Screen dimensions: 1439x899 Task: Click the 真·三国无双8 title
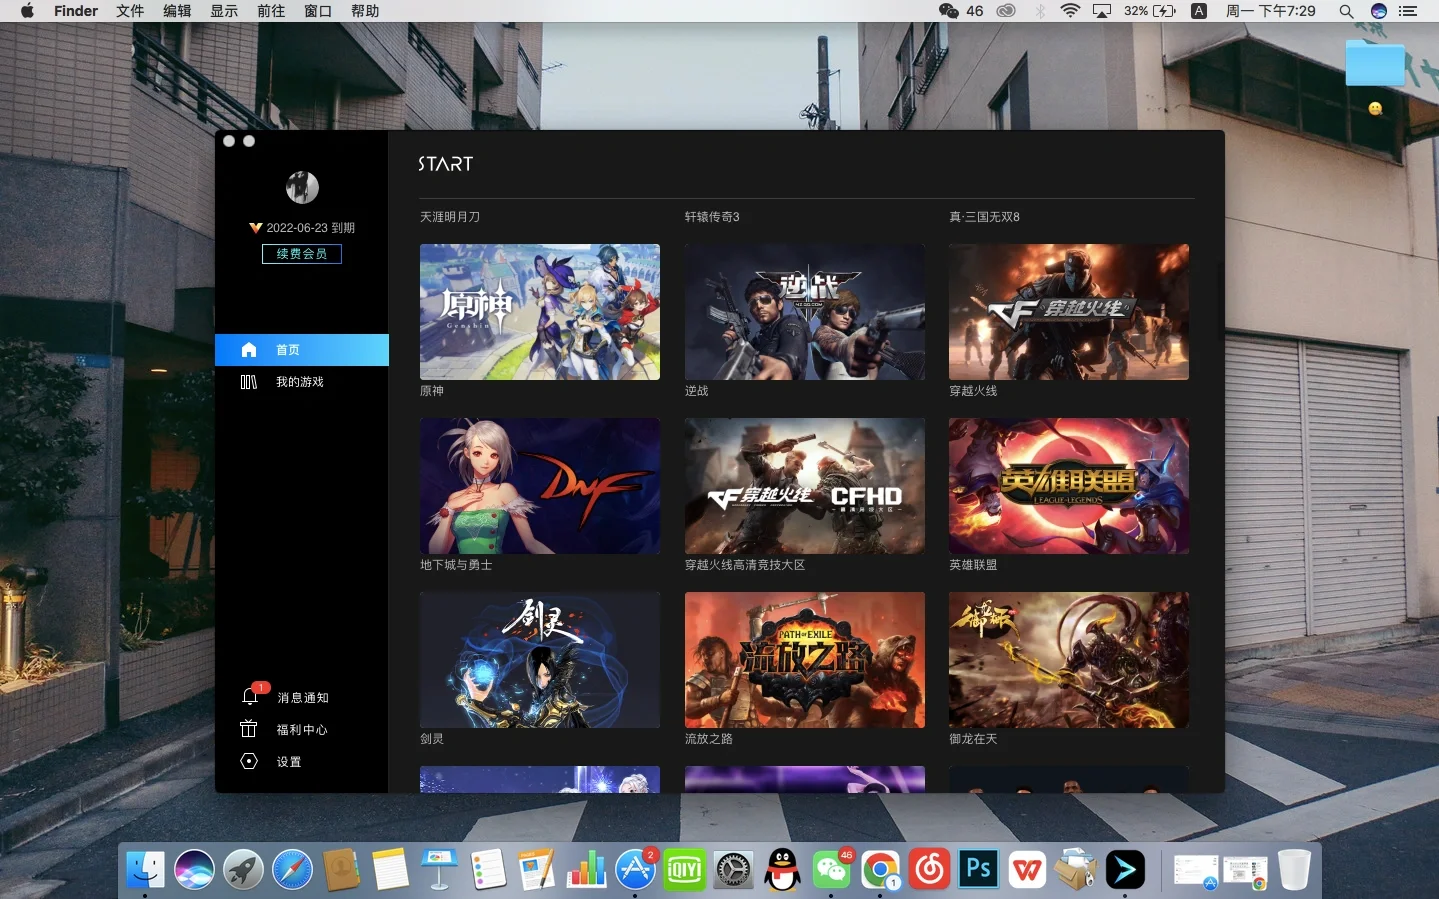(x=985, y=217)
